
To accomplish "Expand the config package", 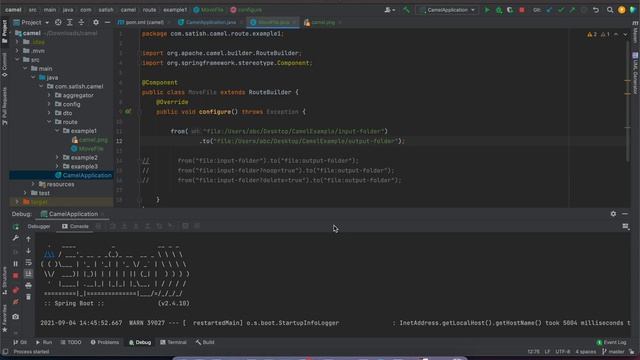I will 49,104.
